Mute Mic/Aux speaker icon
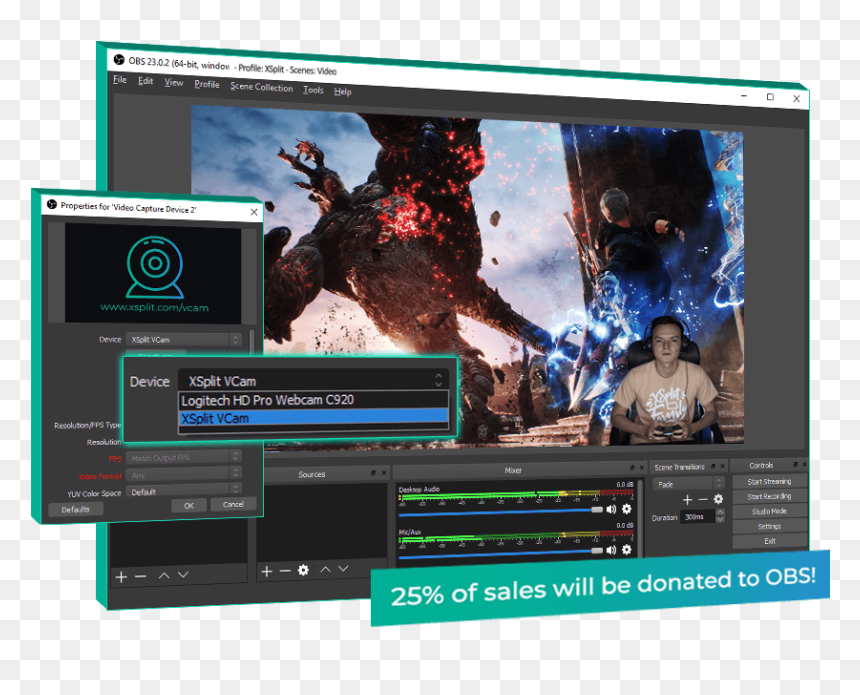Screen dimensions: 860x695 pos(611,550)
